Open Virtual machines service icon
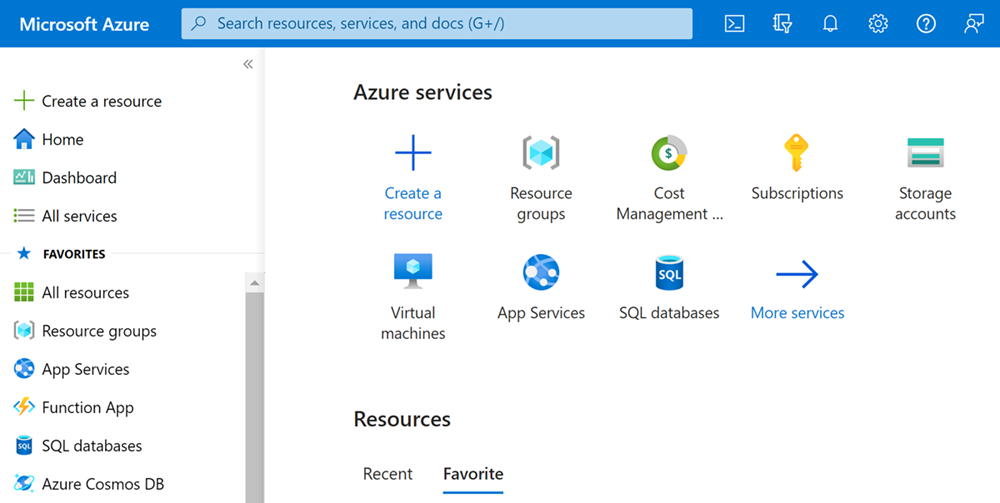 pyautogui.click(x=413, y=272)
